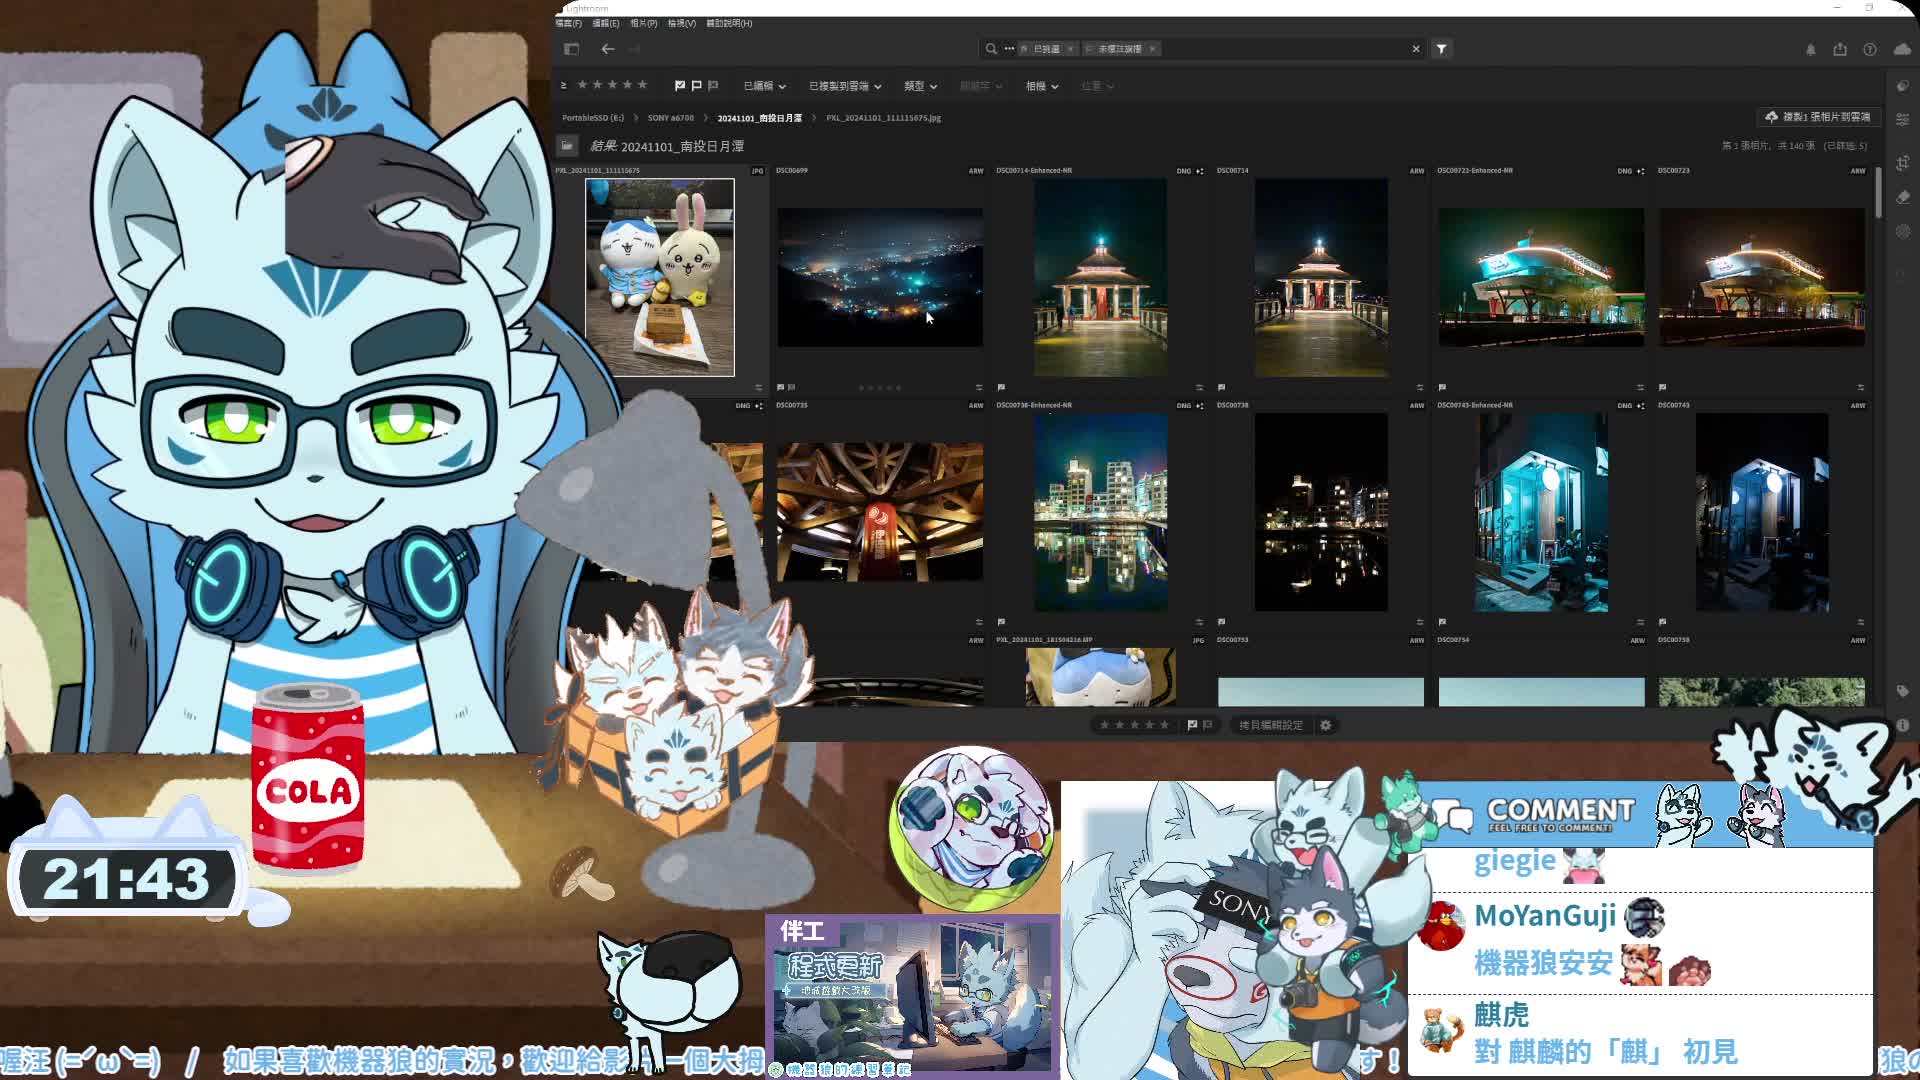
Task: Open the 檔案(F) menu
Action: point(568,23)
